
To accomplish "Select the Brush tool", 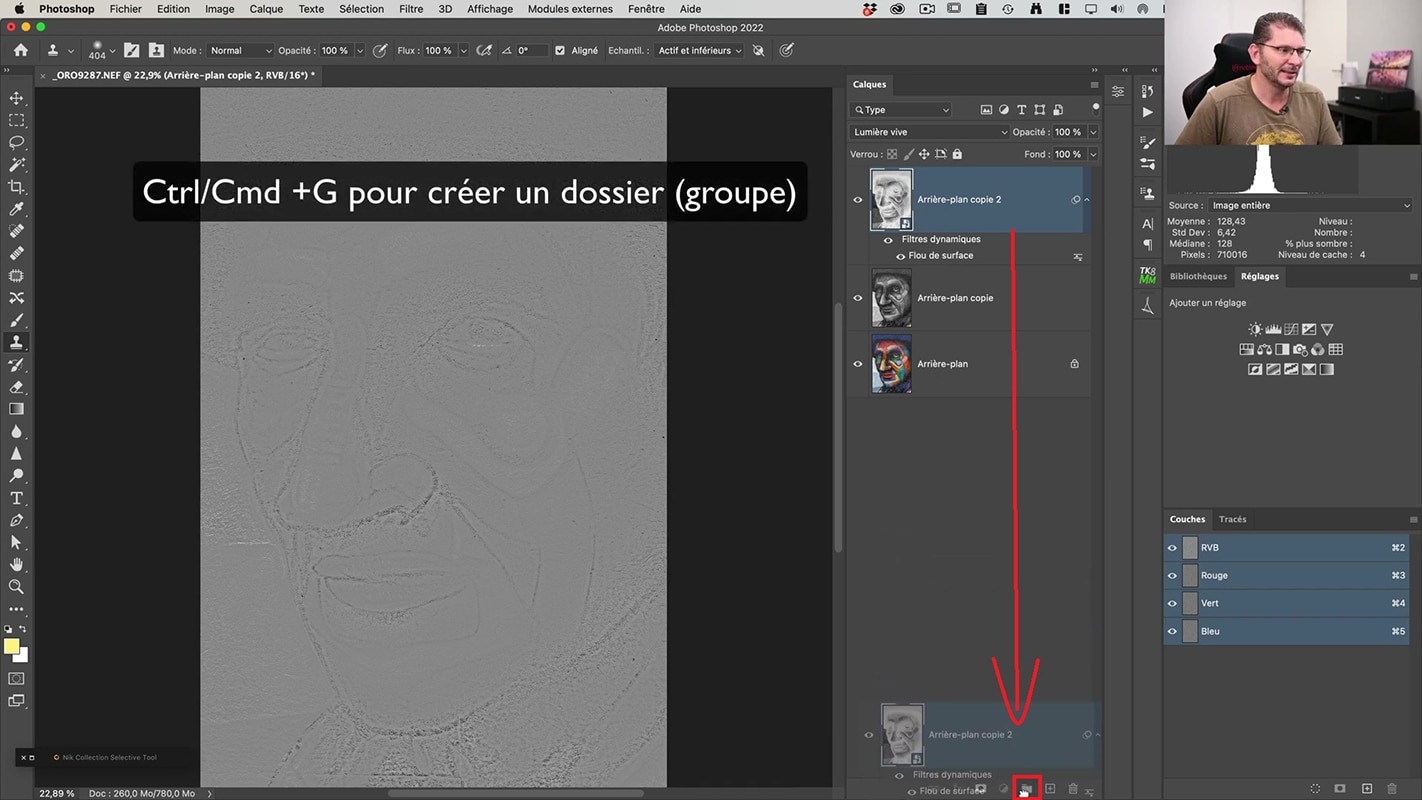I will pos(16,320).
